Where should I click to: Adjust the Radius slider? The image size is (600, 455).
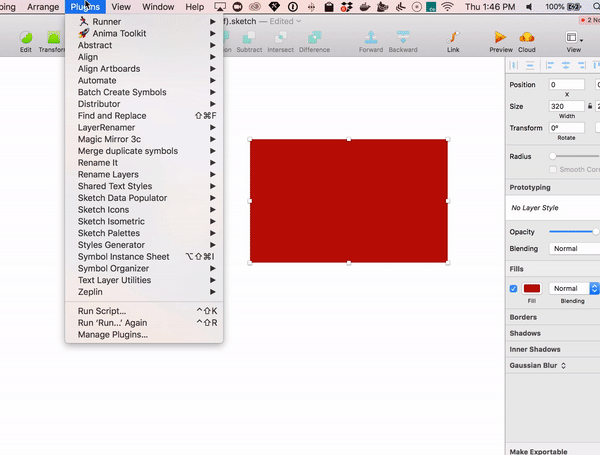pos(574,156)
